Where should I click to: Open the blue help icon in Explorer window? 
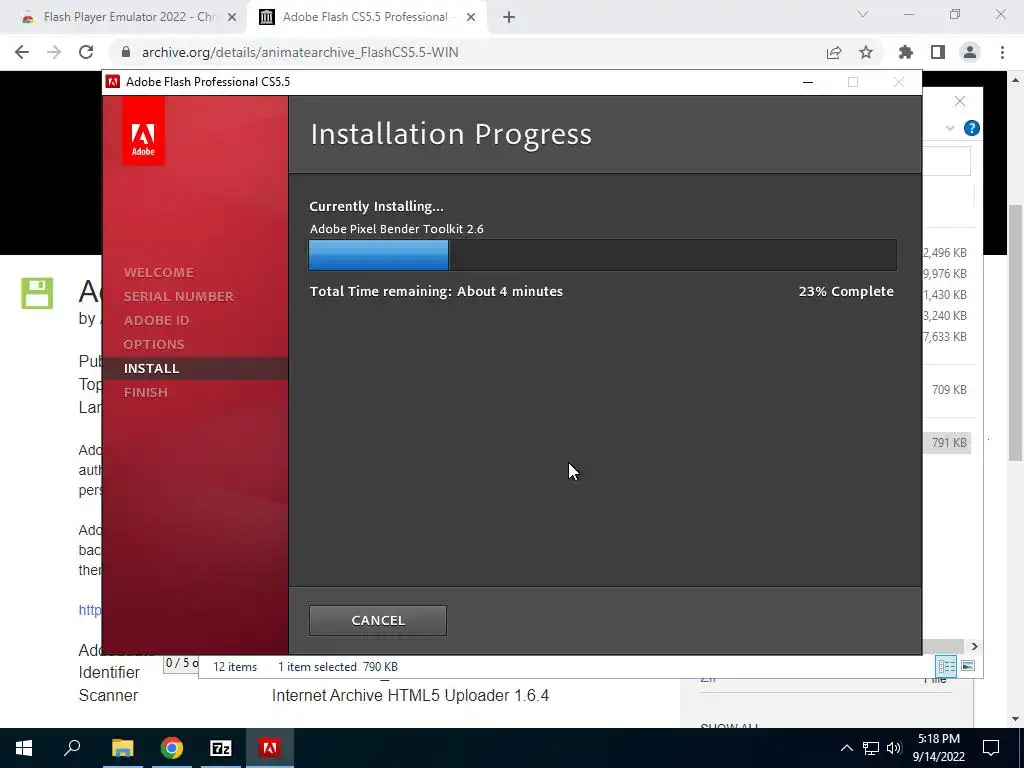pos(972,128)
